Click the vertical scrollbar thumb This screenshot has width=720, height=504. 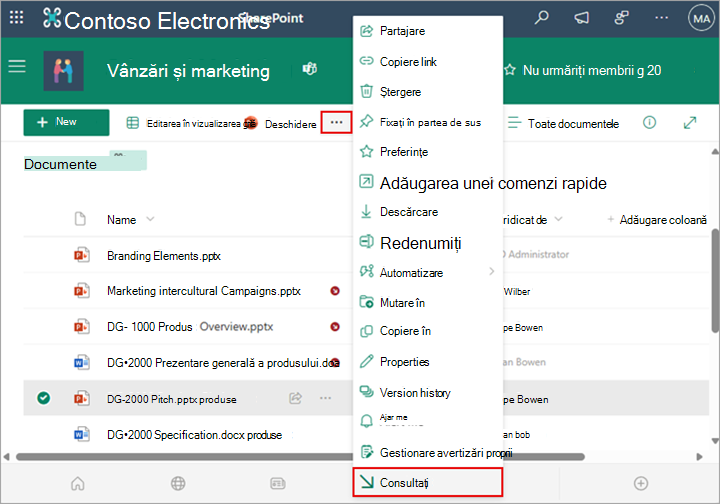click(715, 280)
